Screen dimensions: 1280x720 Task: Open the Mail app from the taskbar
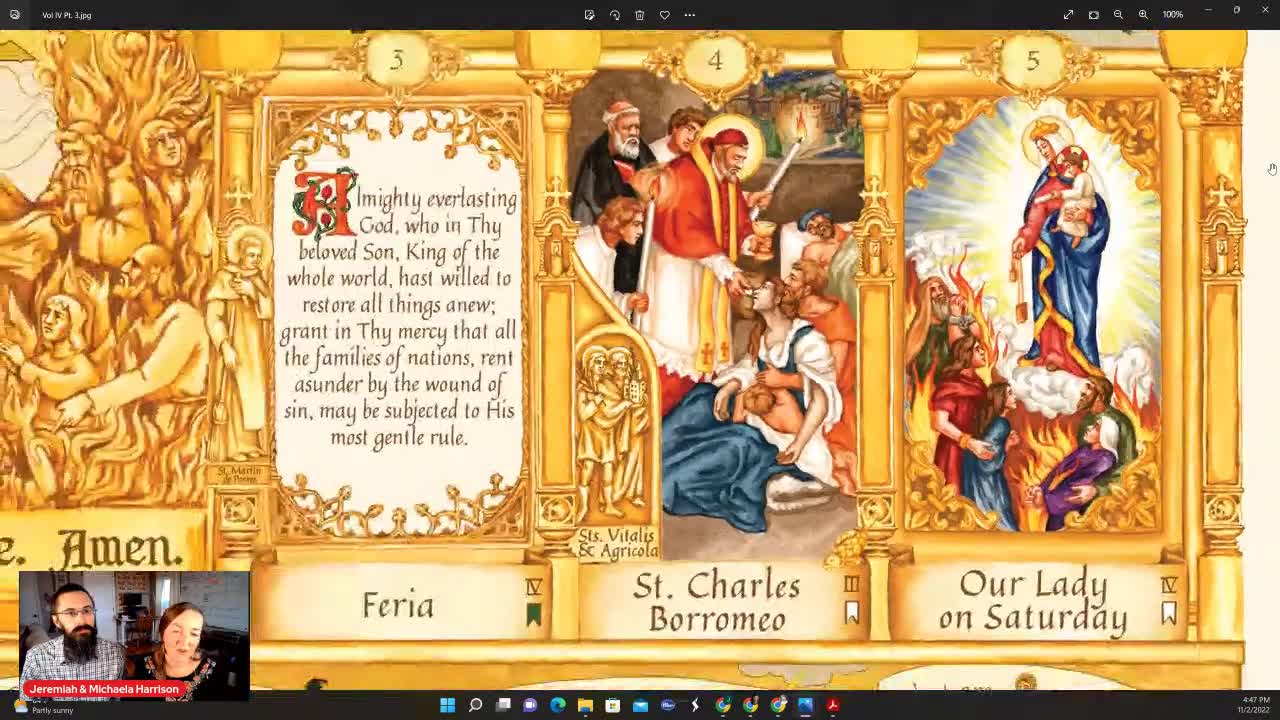tap(640, 705)
